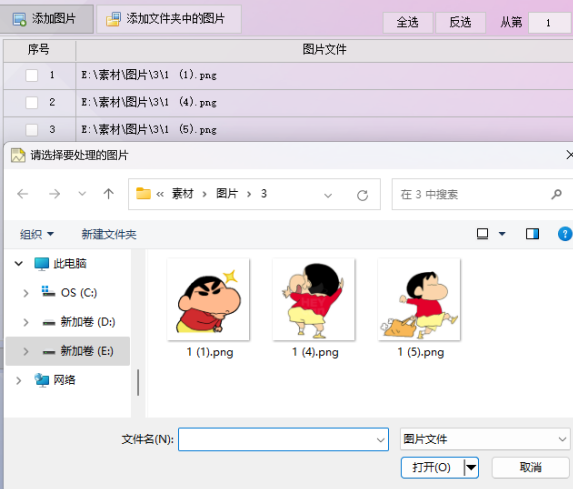Select thumbnail of 1 (1).png
Viewport: 574px width, 489px height.
tap(208, 299)
